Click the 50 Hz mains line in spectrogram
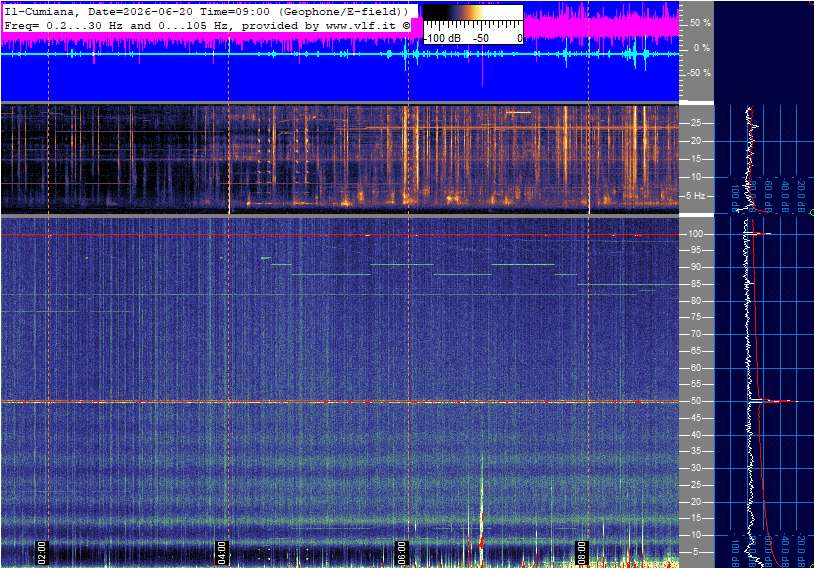Image resolution: width=815 pixels, height=569 pixels. pos(340,402)
